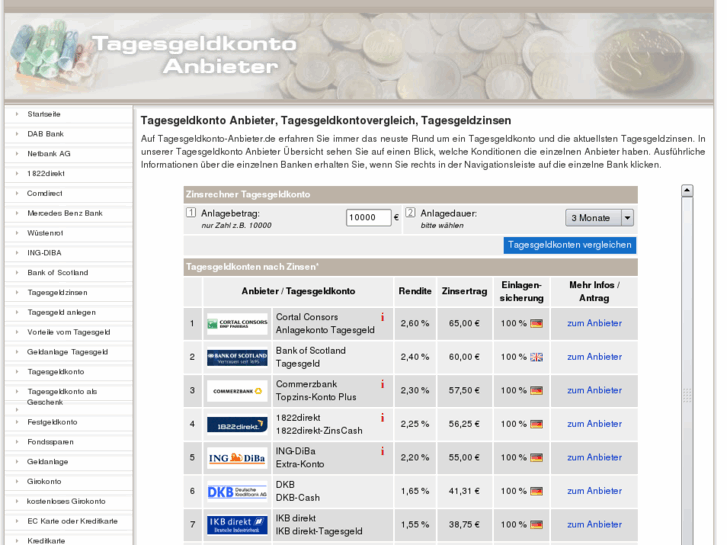The height and width of the screenshot is (545, 727).
Task: Open Vorteile vom Tagesgeld sidebar item
Action: 69,332
